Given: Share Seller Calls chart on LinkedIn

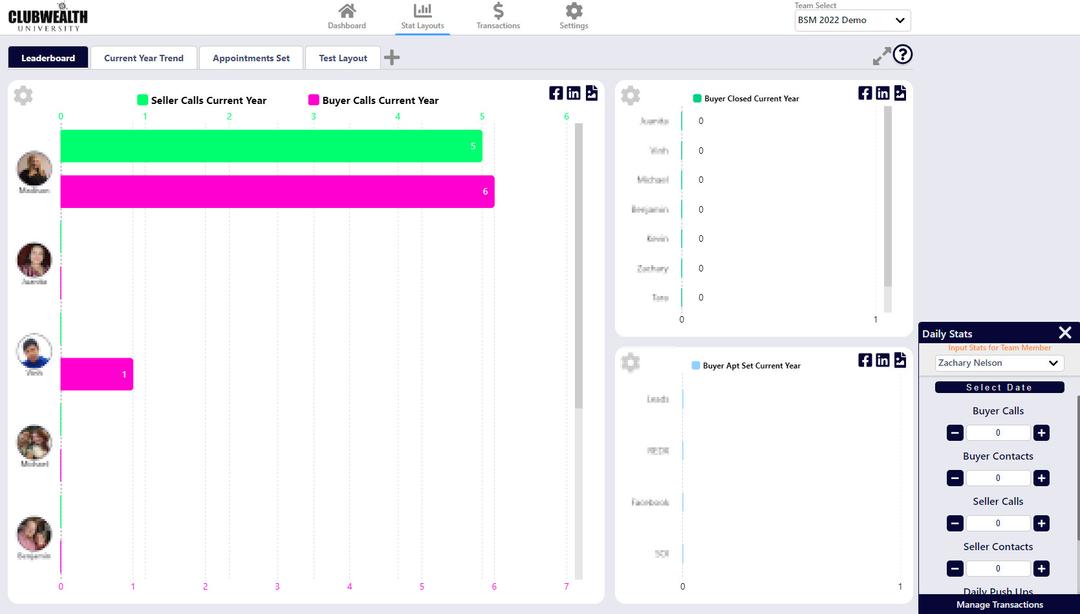Looking at the screenshot, I should pos(574,93).
